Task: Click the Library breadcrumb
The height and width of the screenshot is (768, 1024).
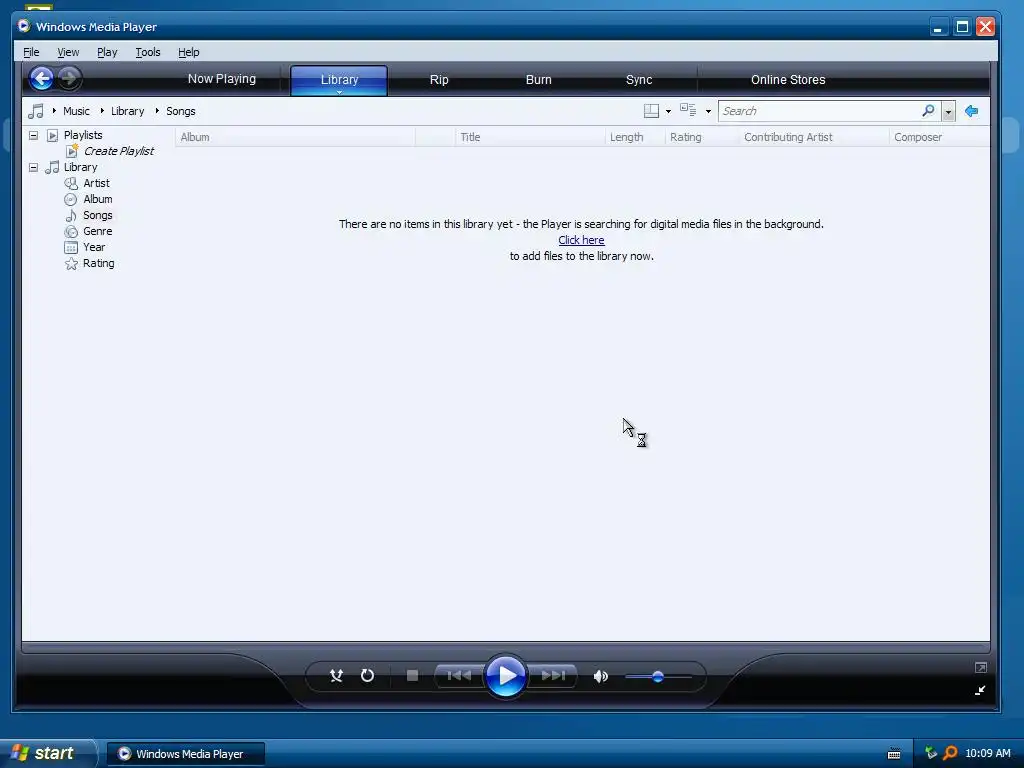Action: [127, 111]
